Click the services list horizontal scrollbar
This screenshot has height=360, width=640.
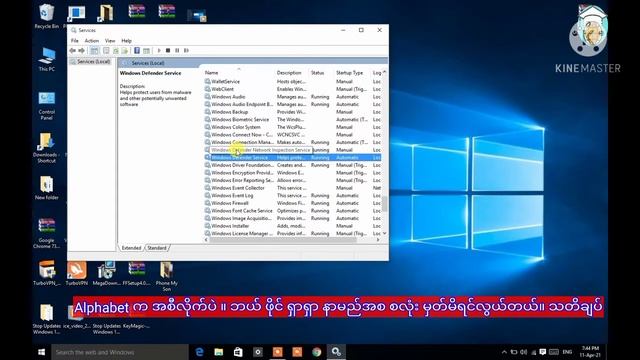coord(283,240)
